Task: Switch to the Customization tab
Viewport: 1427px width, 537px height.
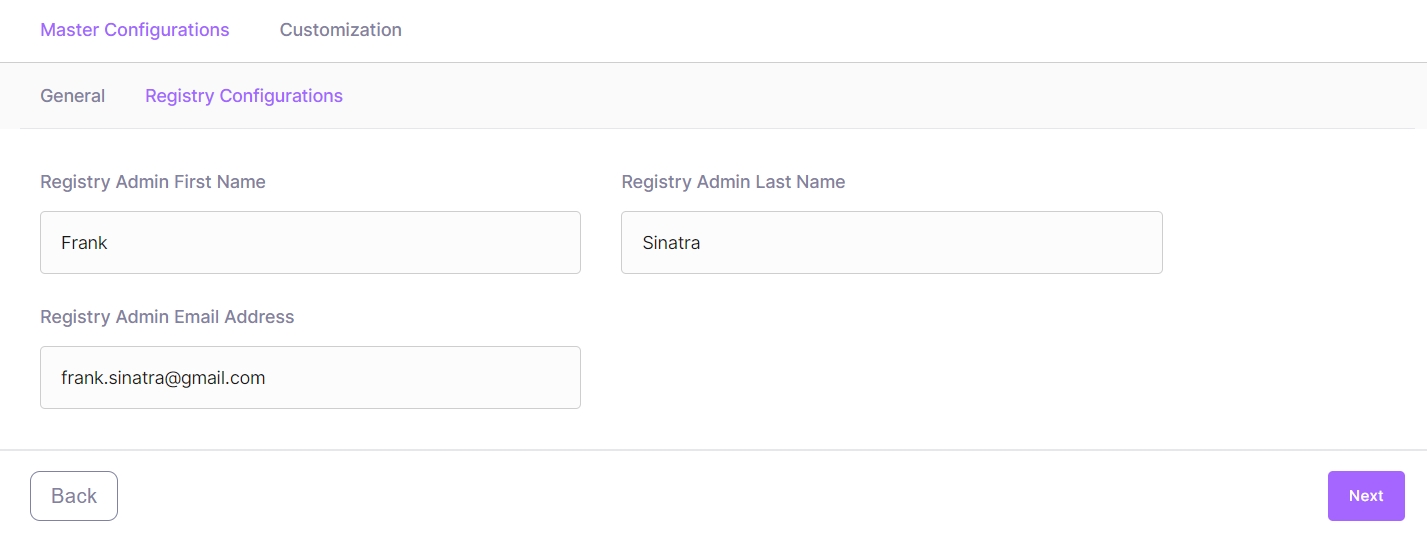Action: pyautogui.click(x=340, y=30)
